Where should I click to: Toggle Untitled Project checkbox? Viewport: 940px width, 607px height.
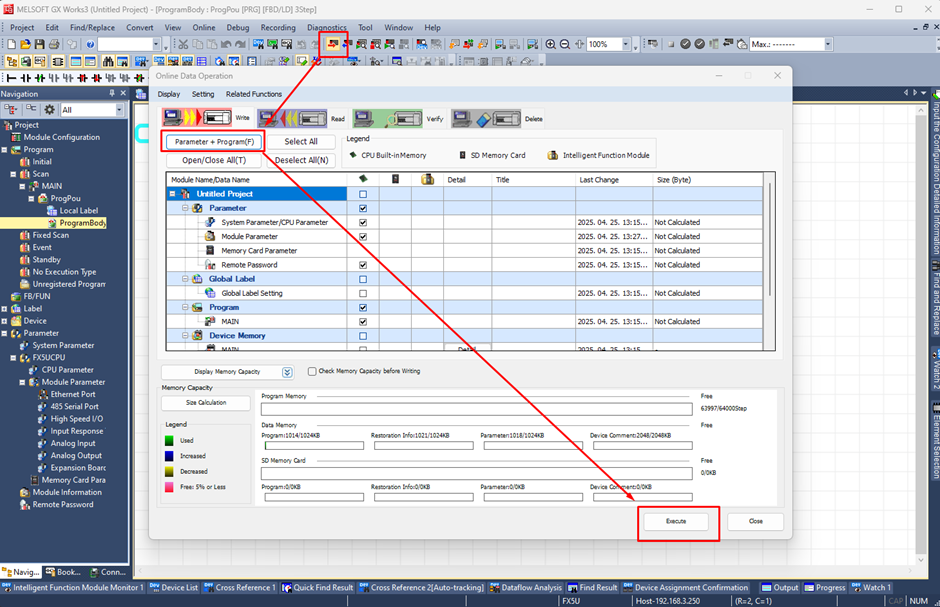pos(363,194)
